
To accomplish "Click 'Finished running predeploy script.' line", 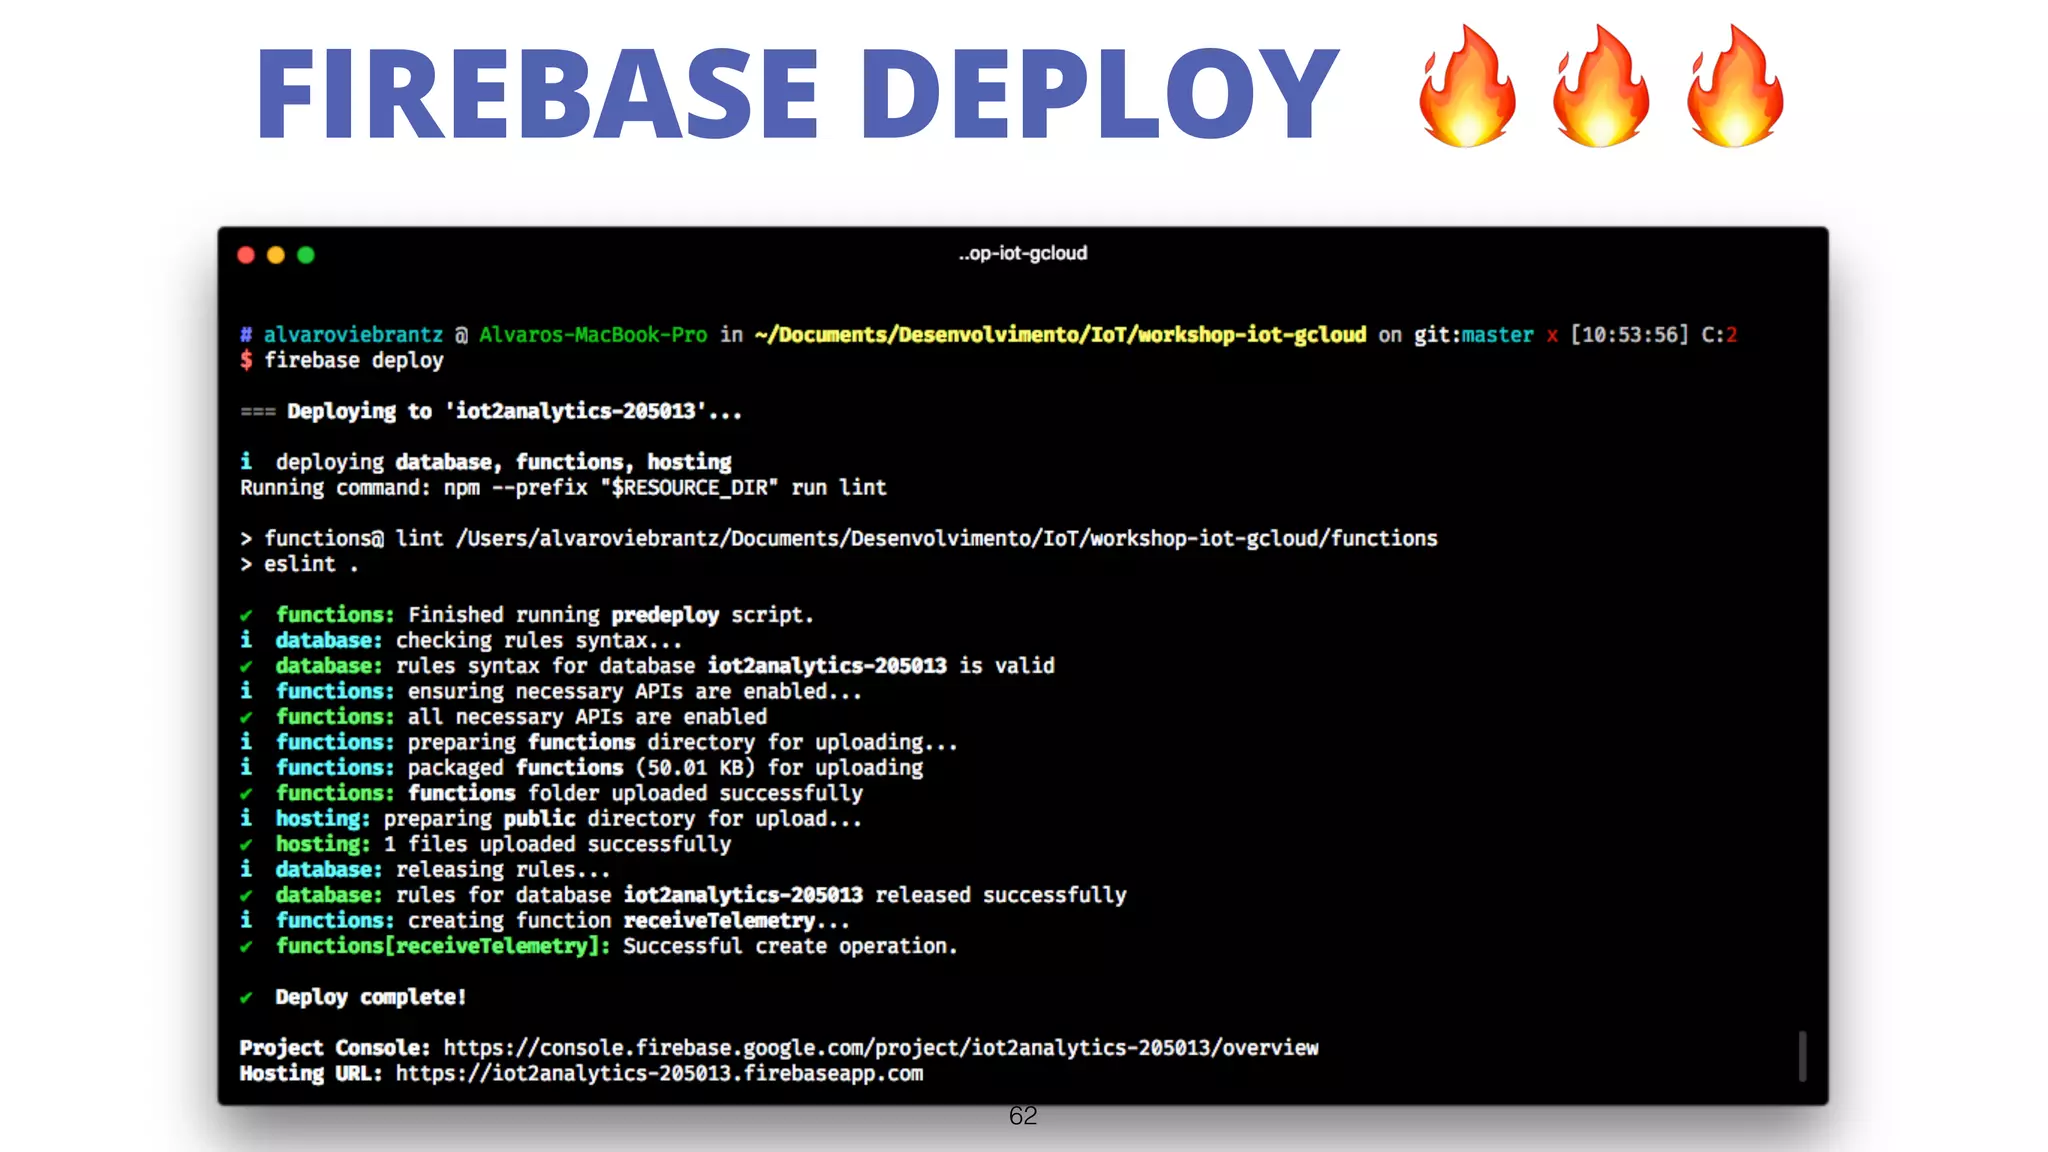I will coord(527,615).
